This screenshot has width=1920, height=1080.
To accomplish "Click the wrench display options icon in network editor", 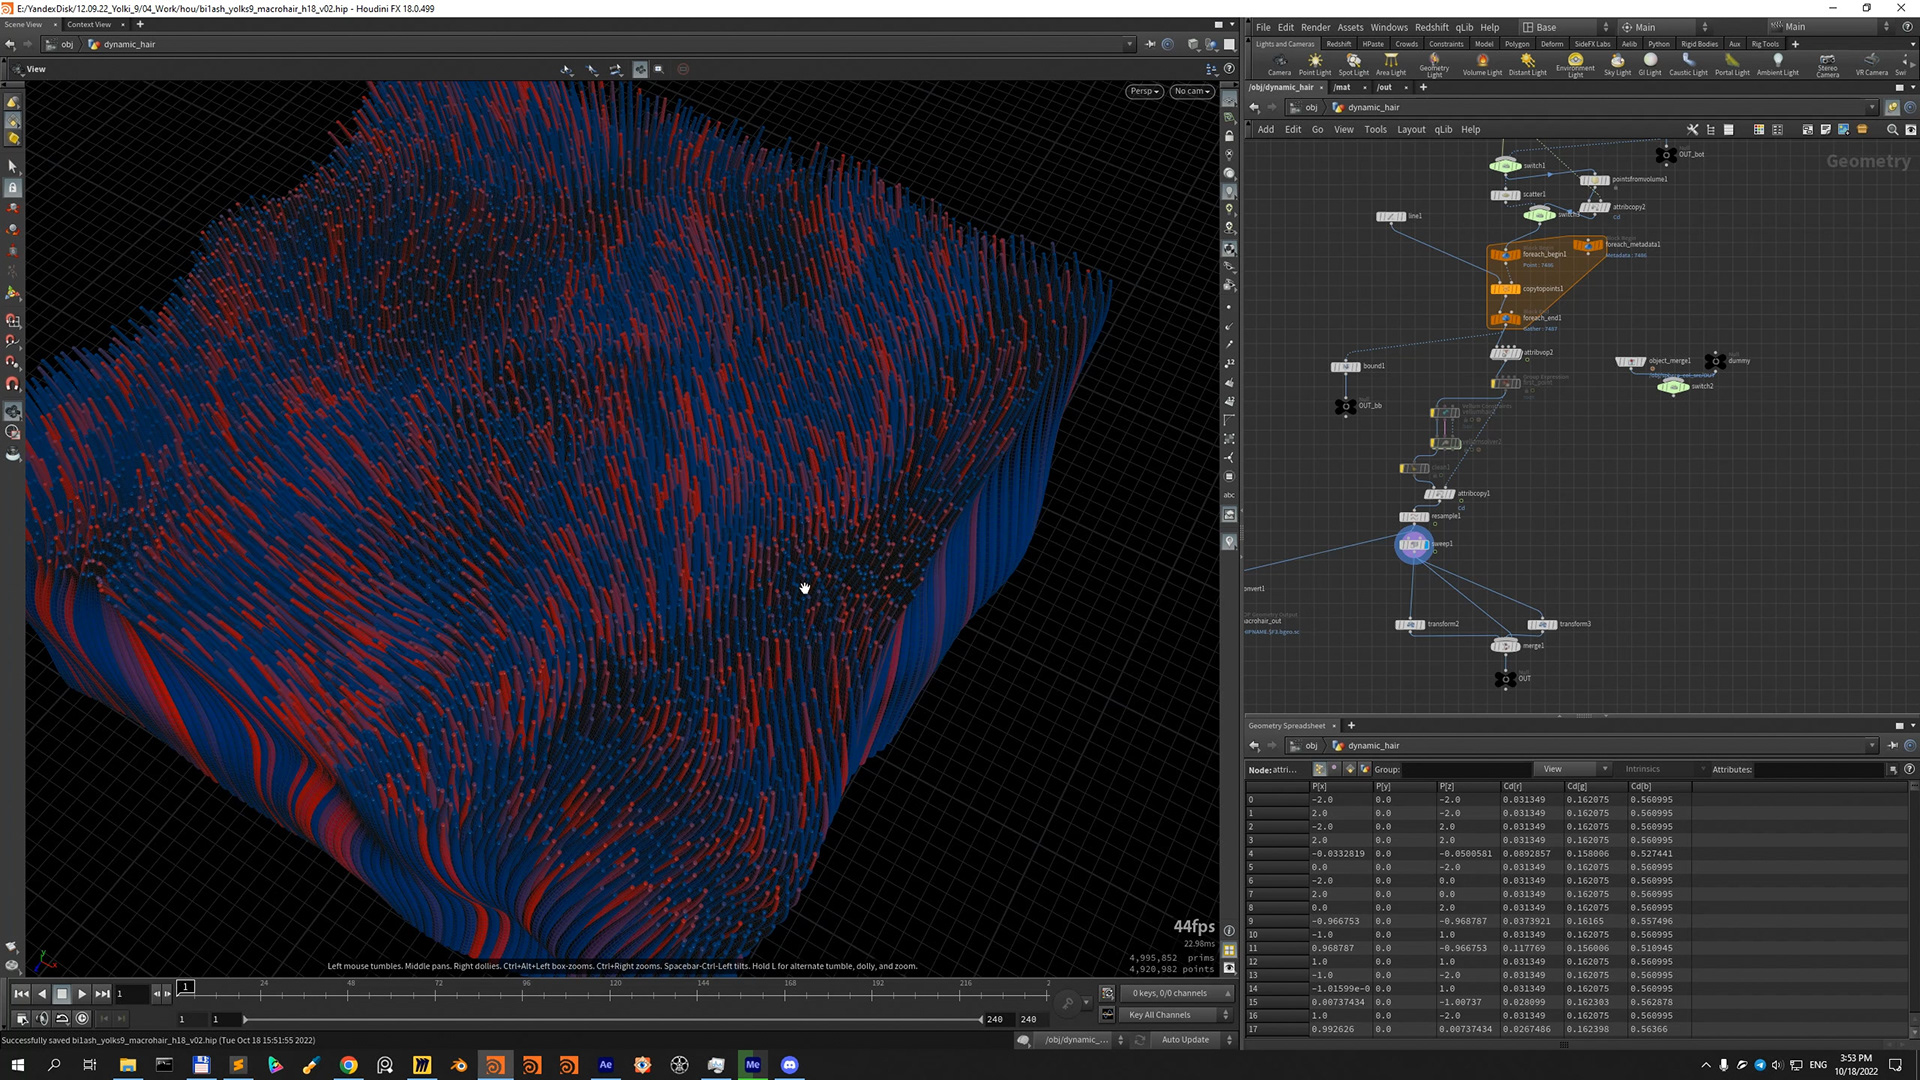I will point(1692,129).
